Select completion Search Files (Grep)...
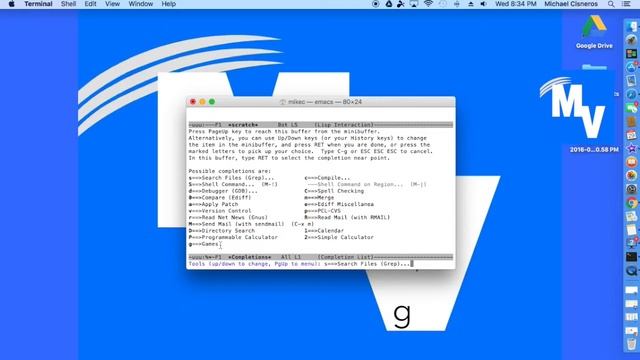 pyautogui.click(x=231, y=178)
